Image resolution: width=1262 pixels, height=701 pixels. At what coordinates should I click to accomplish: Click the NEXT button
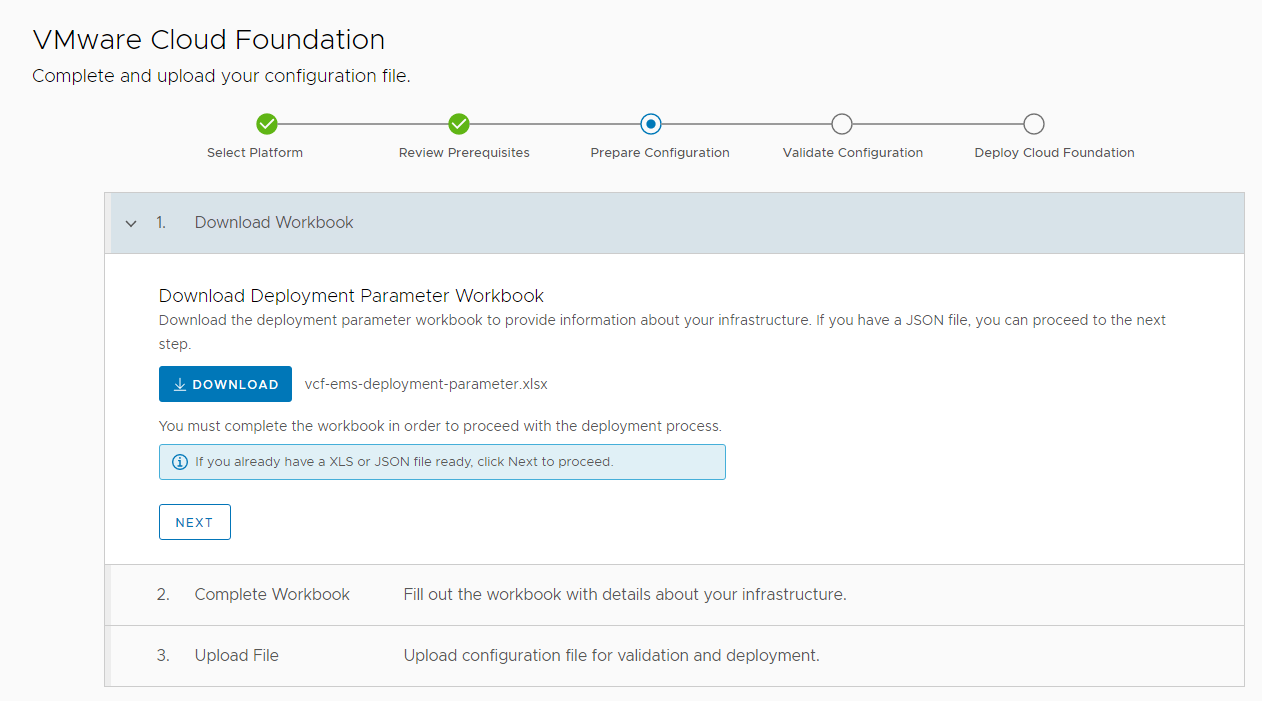195,522
